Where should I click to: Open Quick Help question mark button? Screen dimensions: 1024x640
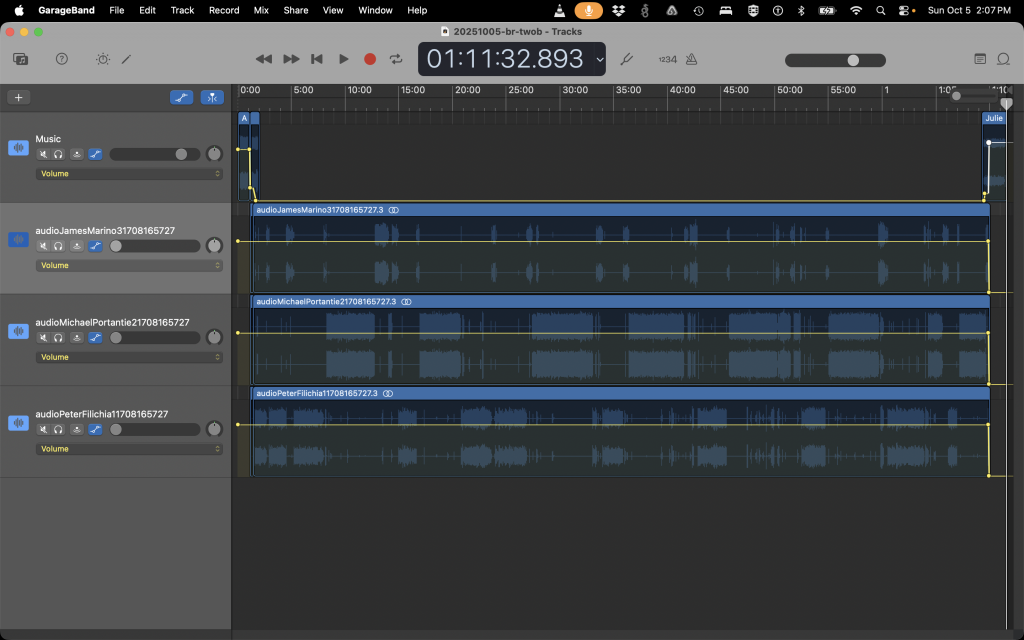point(62,59)
